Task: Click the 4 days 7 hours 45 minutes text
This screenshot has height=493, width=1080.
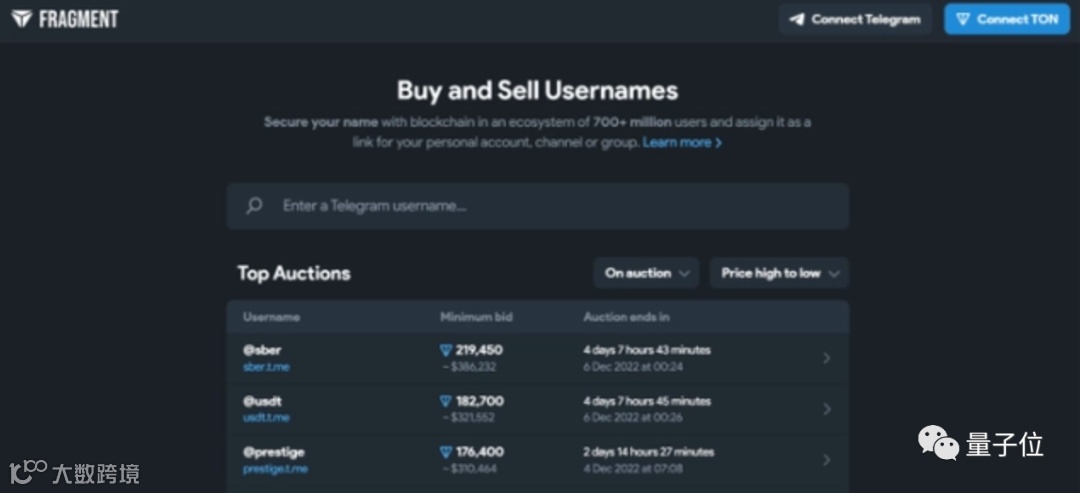Action: 647,401
